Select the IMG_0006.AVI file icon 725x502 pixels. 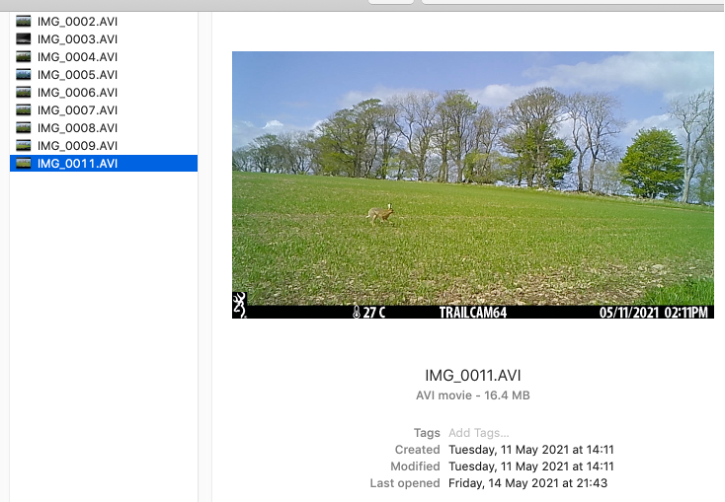tap(24, 92)
